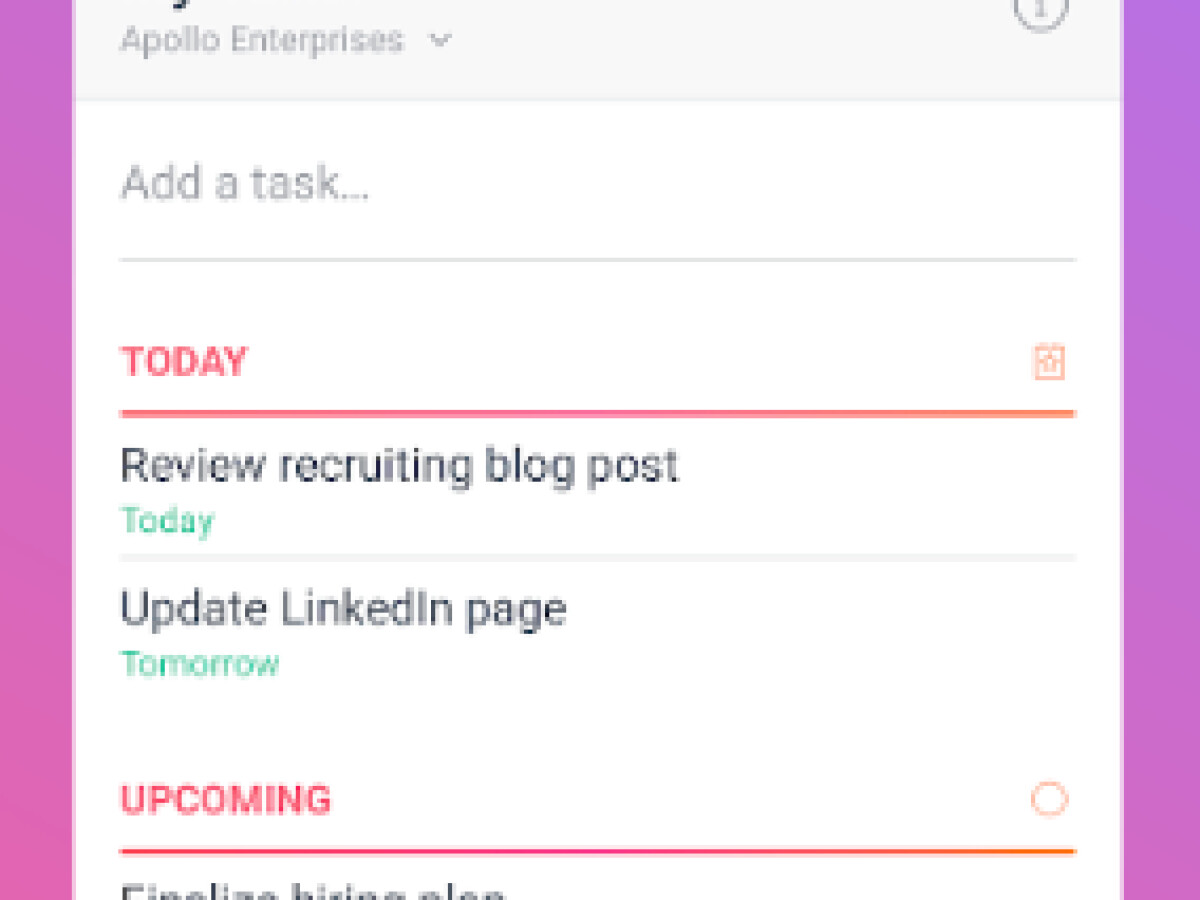Click the Apollo Enterprises workspace name
This screenshot has height=900, width=1200.
coord(261,40)
